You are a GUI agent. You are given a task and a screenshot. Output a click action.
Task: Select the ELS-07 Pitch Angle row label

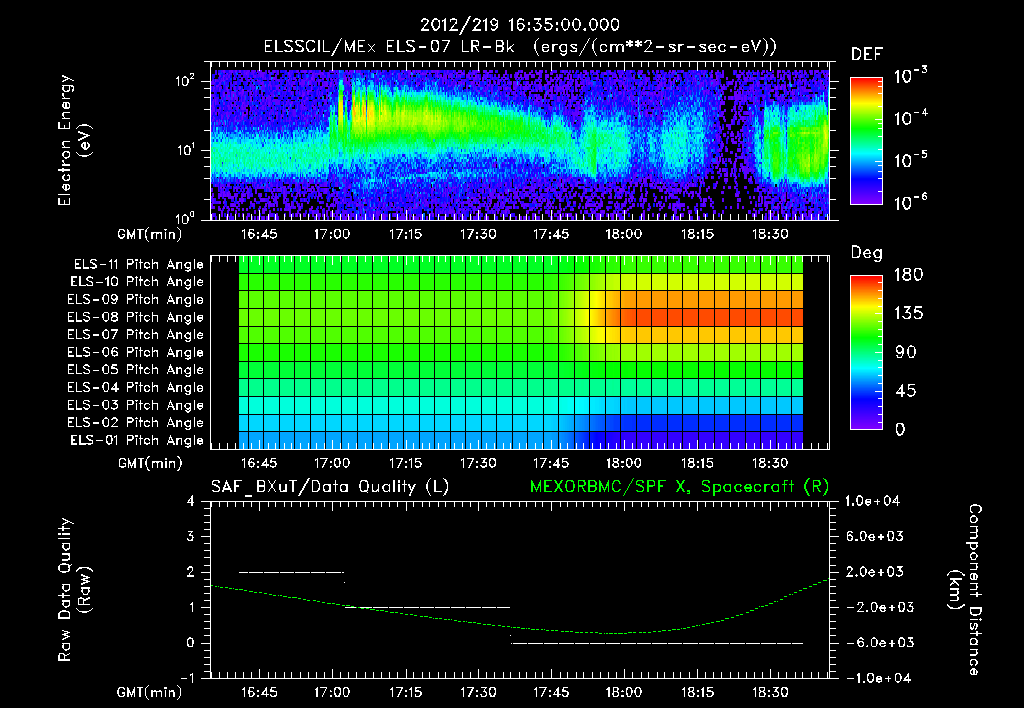pyautogui.click(x=135, y=334)
